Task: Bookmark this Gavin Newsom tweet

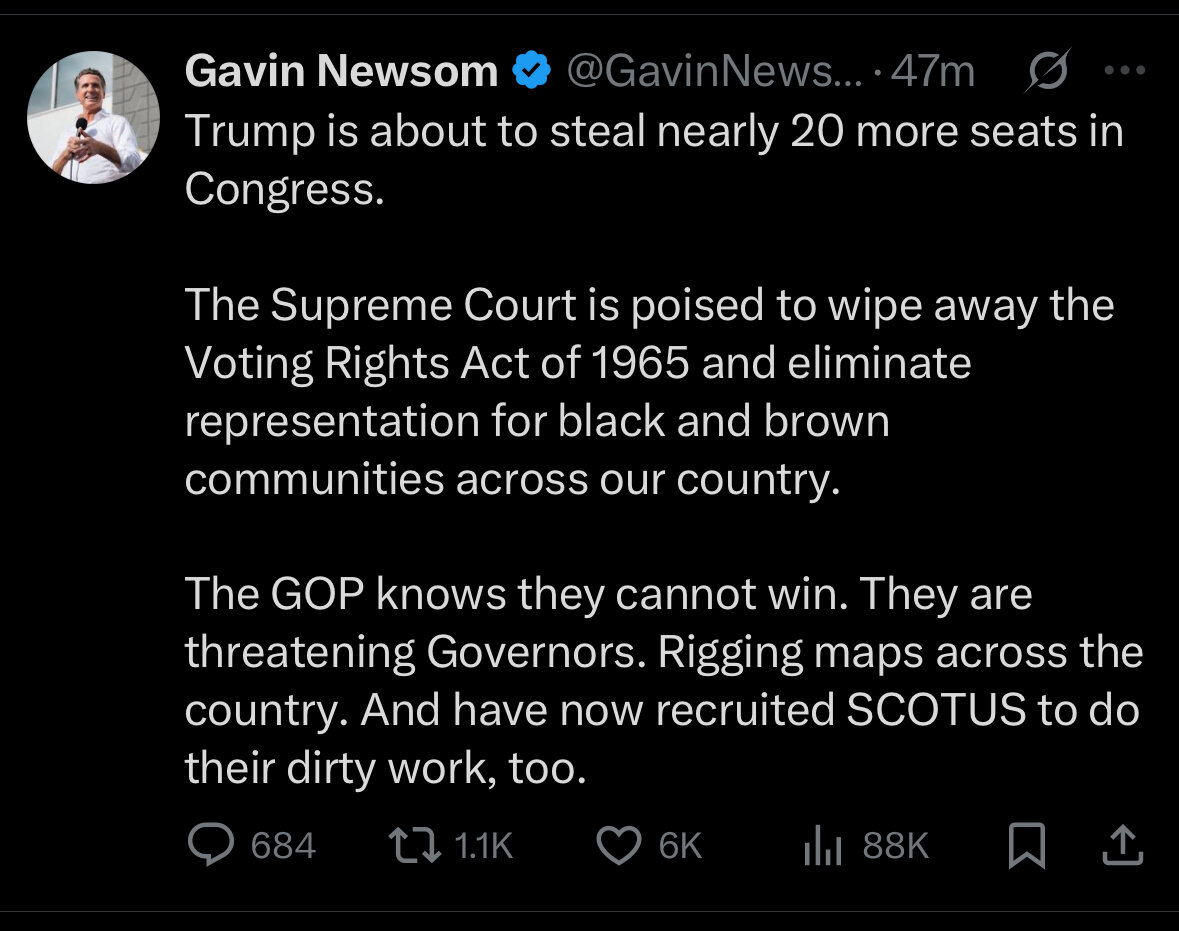Action: click(x=1027, y=847)
